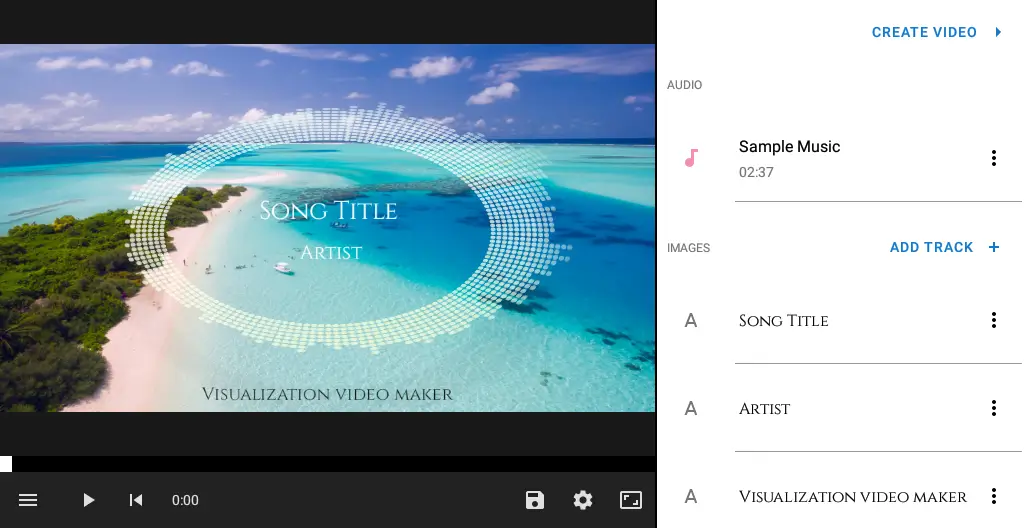
Task: Open the hamburger menu icon
Action: [x=28, y=500]
